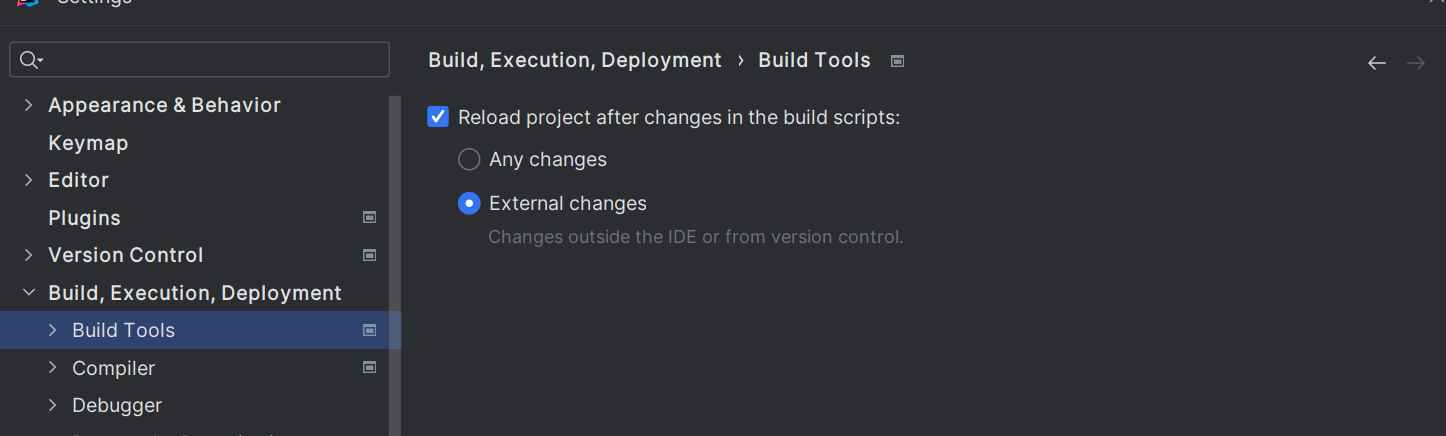The height and width of the screenshot is (436, 1446).
Task: Click Build, Execution, Deployment breadcrumb link
Action: [x=574, y=60]
